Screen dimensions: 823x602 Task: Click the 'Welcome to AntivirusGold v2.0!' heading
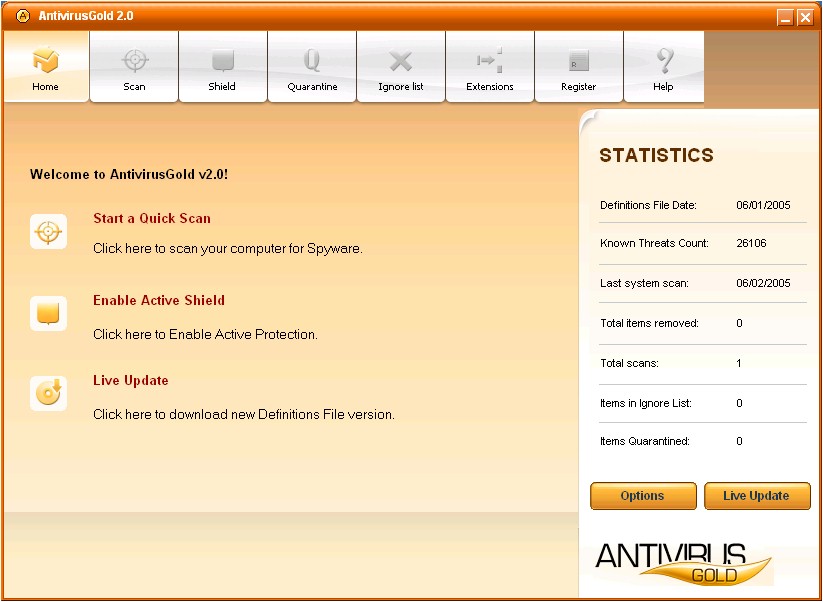[x=129, y=174]
